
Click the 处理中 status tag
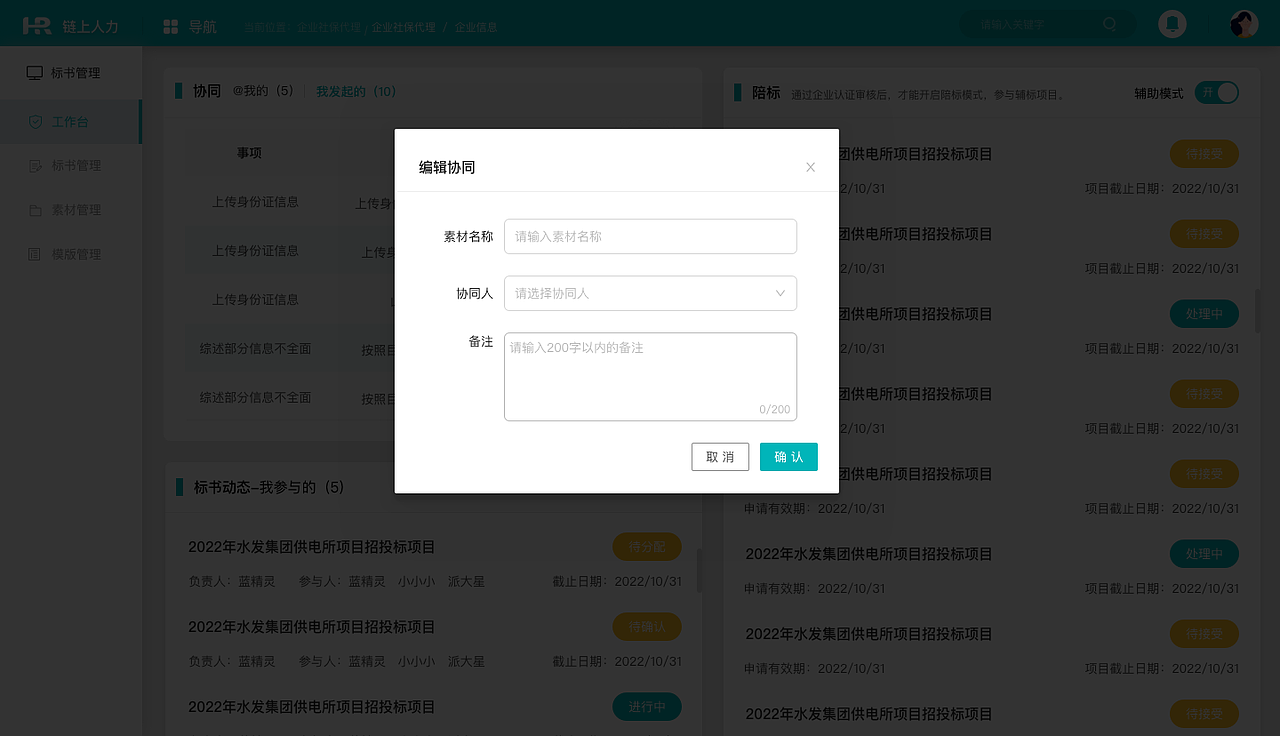1204,313
